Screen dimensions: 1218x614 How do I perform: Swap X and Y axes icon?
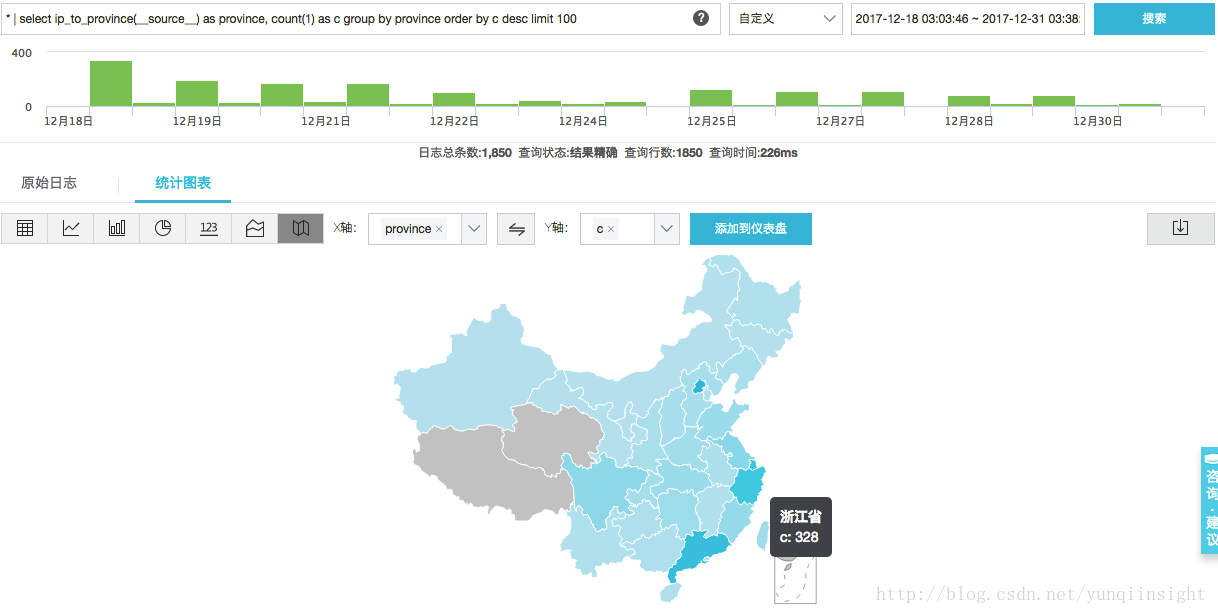click(517, 229)
